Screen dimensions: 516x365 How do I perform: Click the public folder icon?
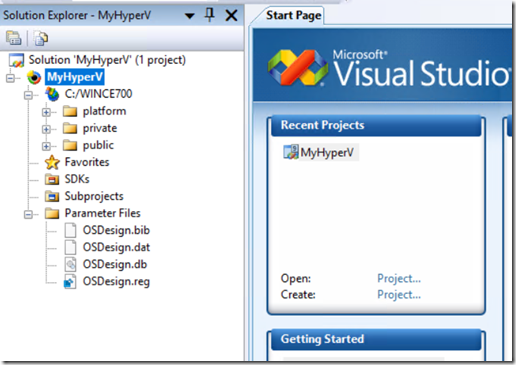[70, 145]
